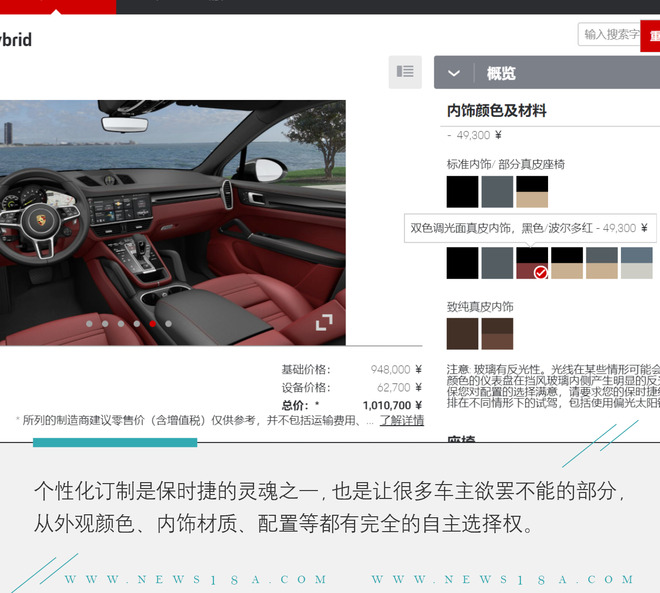Click the red button beside search field
This screenshot has height=593, width=660.
pos(650,36)
